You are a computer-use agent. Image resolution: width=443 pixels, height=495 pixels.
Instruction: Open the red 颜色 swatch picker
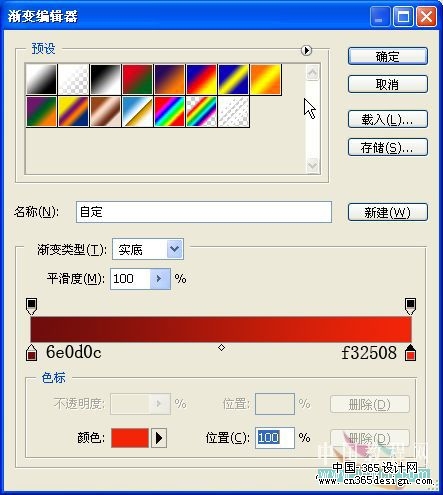pyautogui.click(x=130, y=438)
